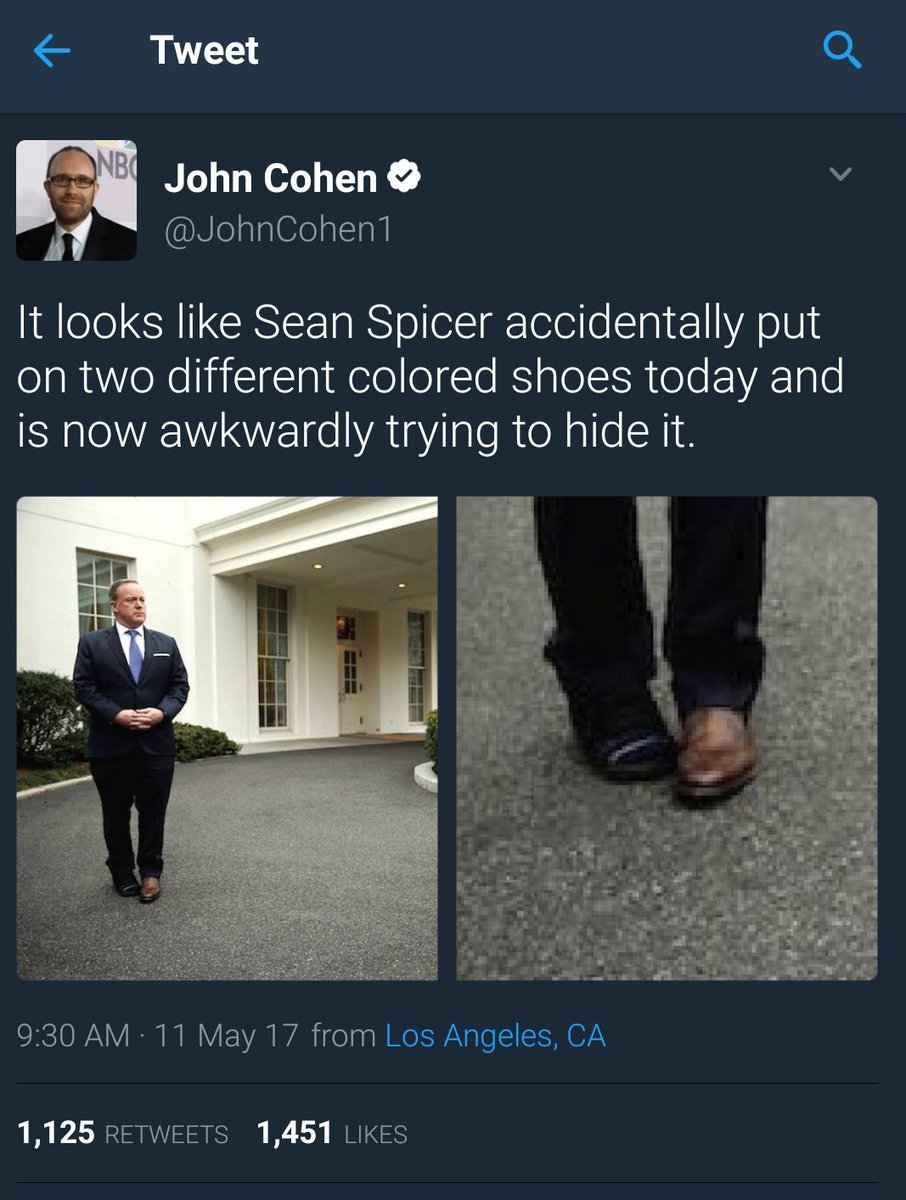Open the right close-up shoes photo
Screen dimensions: 906x1200
coord(667,738)
